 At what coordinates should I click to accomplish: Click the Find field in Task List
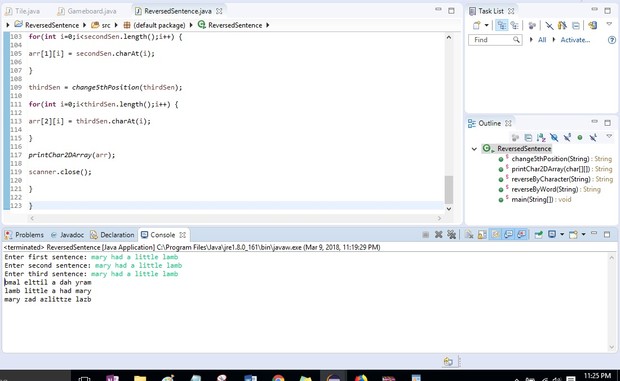pos(495,40)
